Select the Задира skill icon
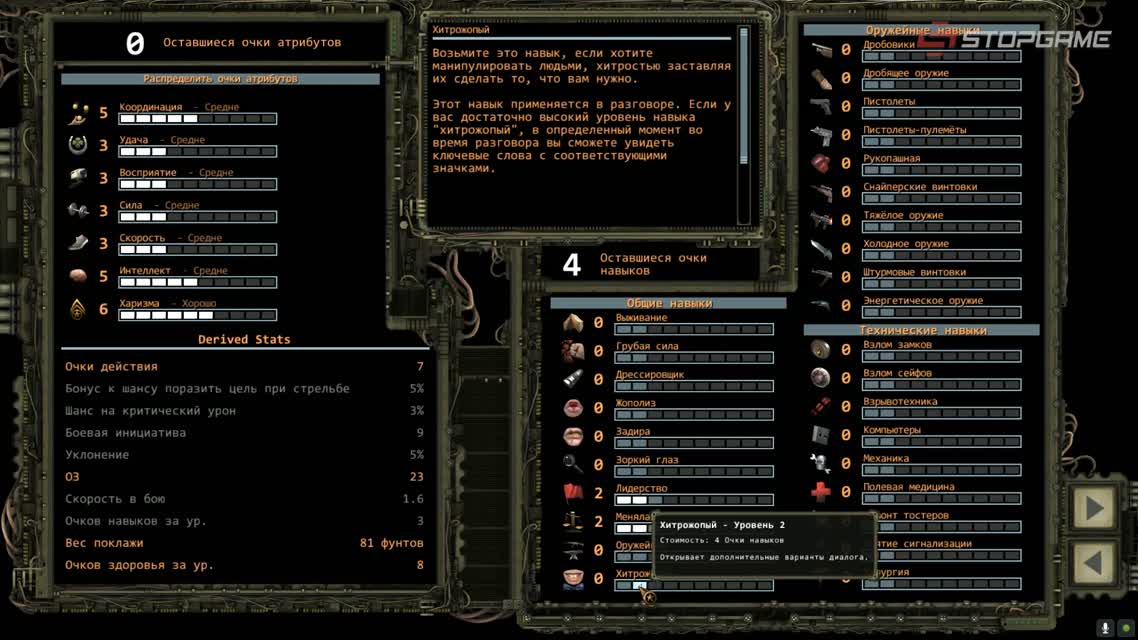Image resolution: width=1138 pixels, height=640 pixels. (x=573, y=436)
